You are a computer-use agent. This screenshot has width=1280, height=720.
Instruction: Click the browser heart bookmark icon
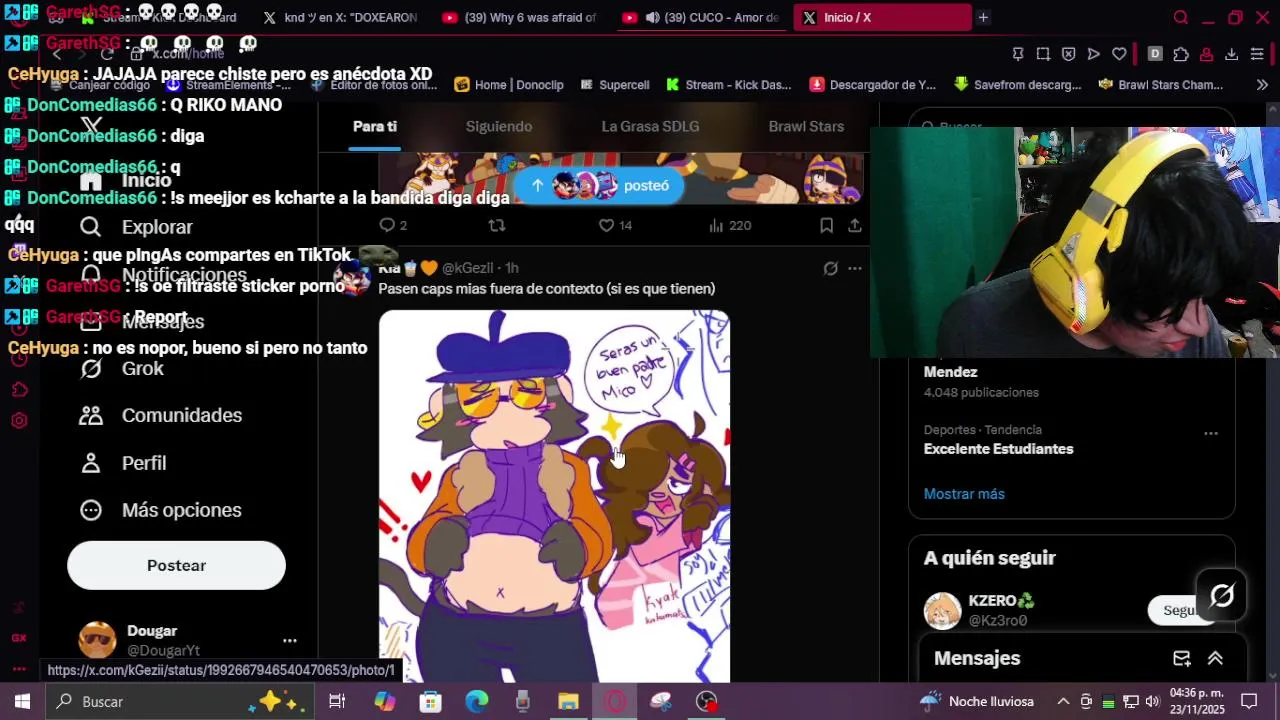pyautogui.click(x=1119, y=54)
